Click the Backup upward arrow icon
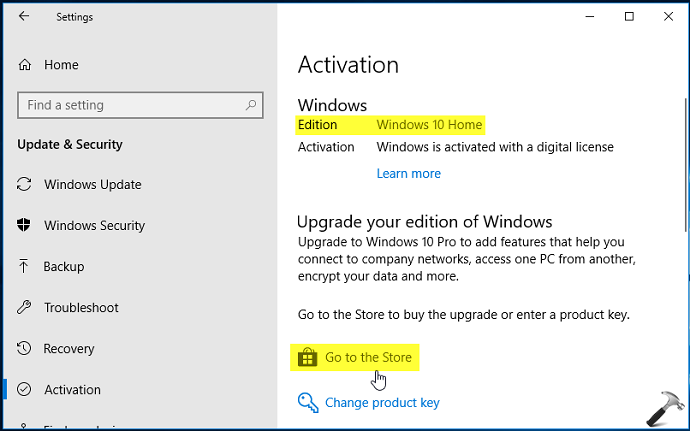Viewport: 690px width, 431px height. tap(23, 266)
